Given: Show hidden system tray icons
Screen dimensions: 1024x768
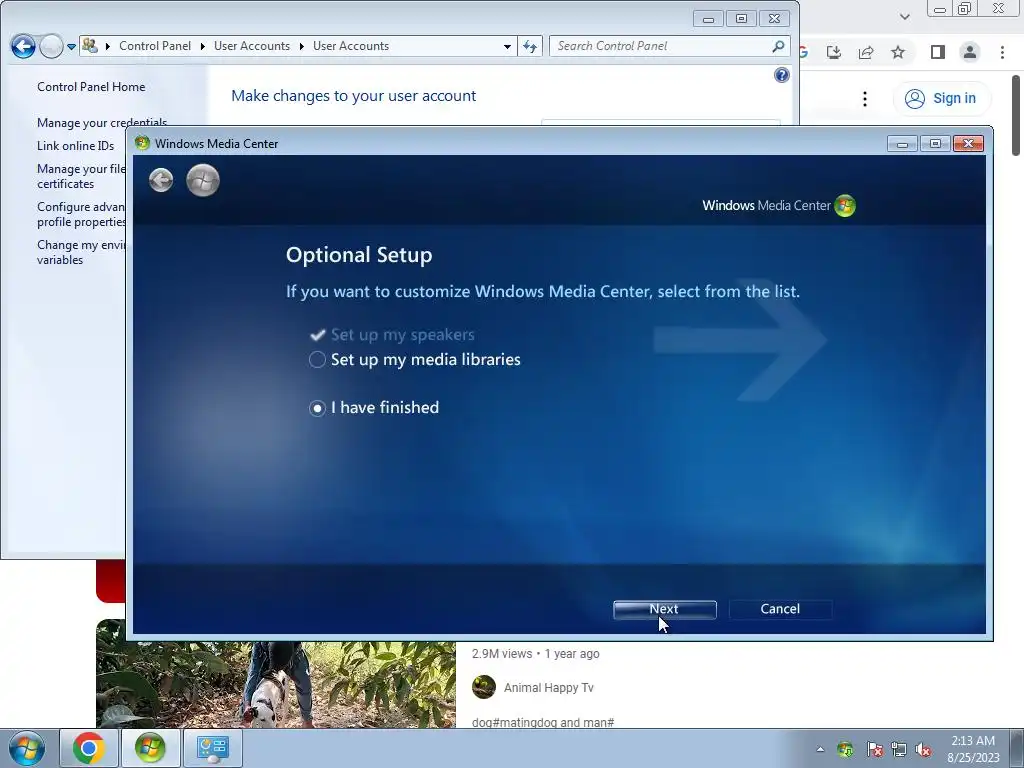Looking at the screenshot, I should (820, 749).
